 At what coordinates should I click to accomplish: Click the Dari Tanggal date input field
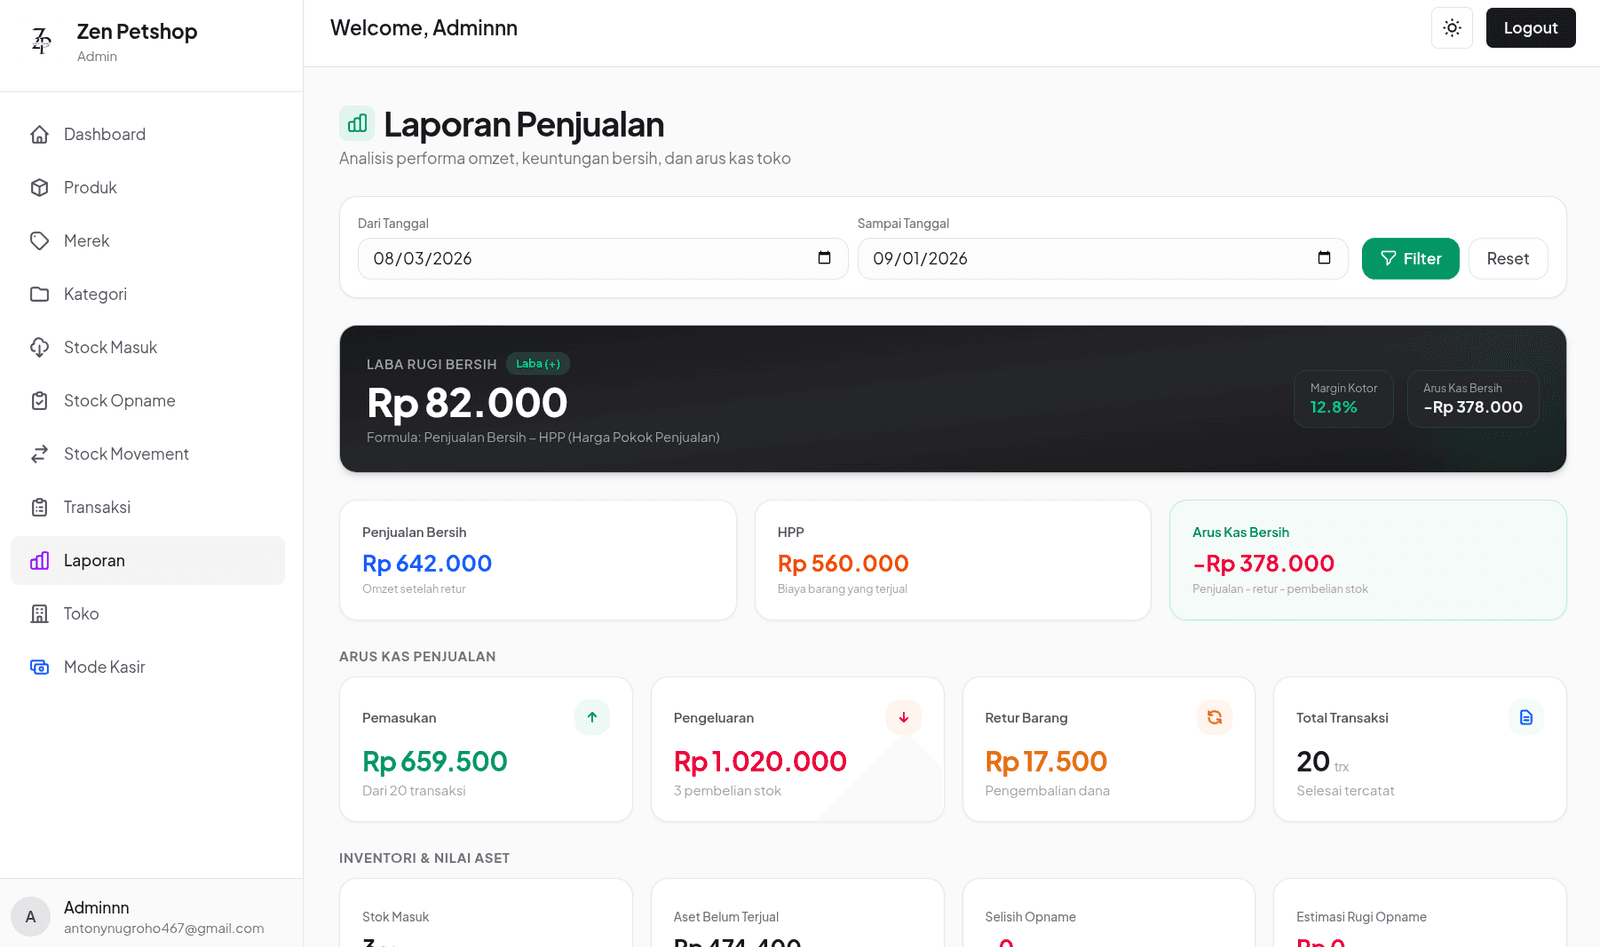(603, 259)
